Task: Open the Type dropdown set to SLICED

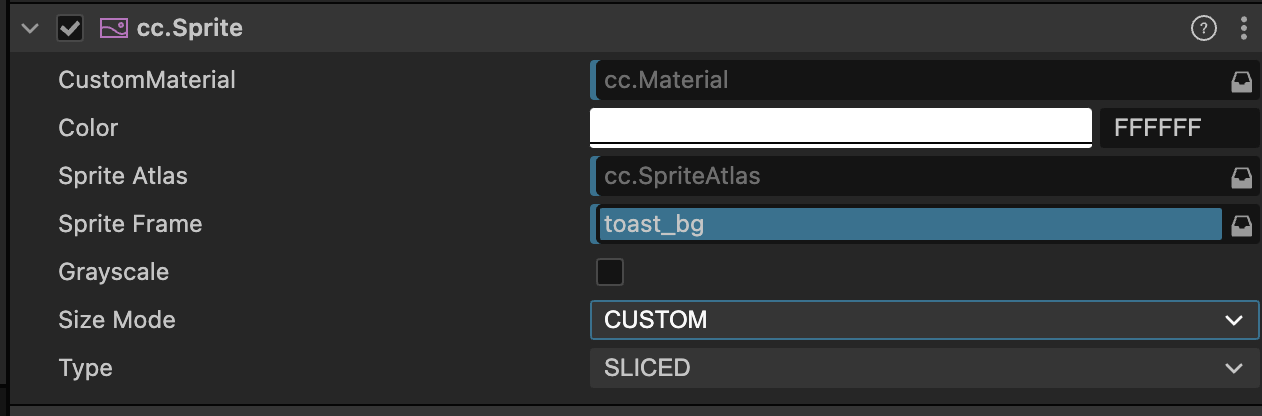Action: [x=923, y=368]
